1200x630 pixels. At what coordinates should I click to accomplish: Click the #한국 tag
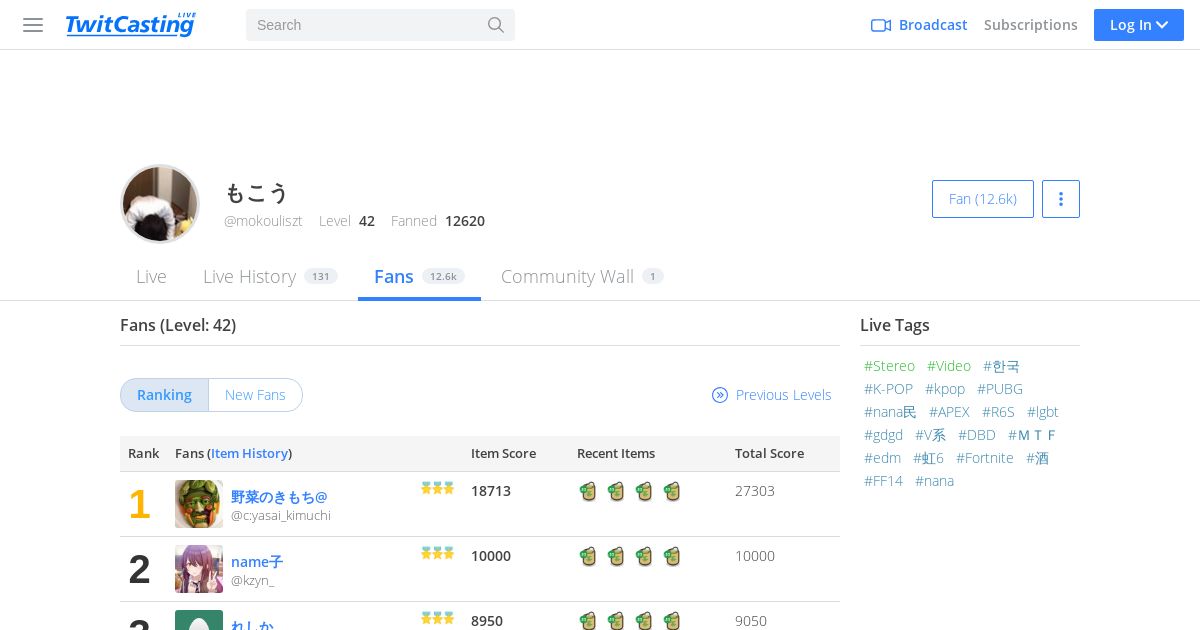[x=1001, y=366]
